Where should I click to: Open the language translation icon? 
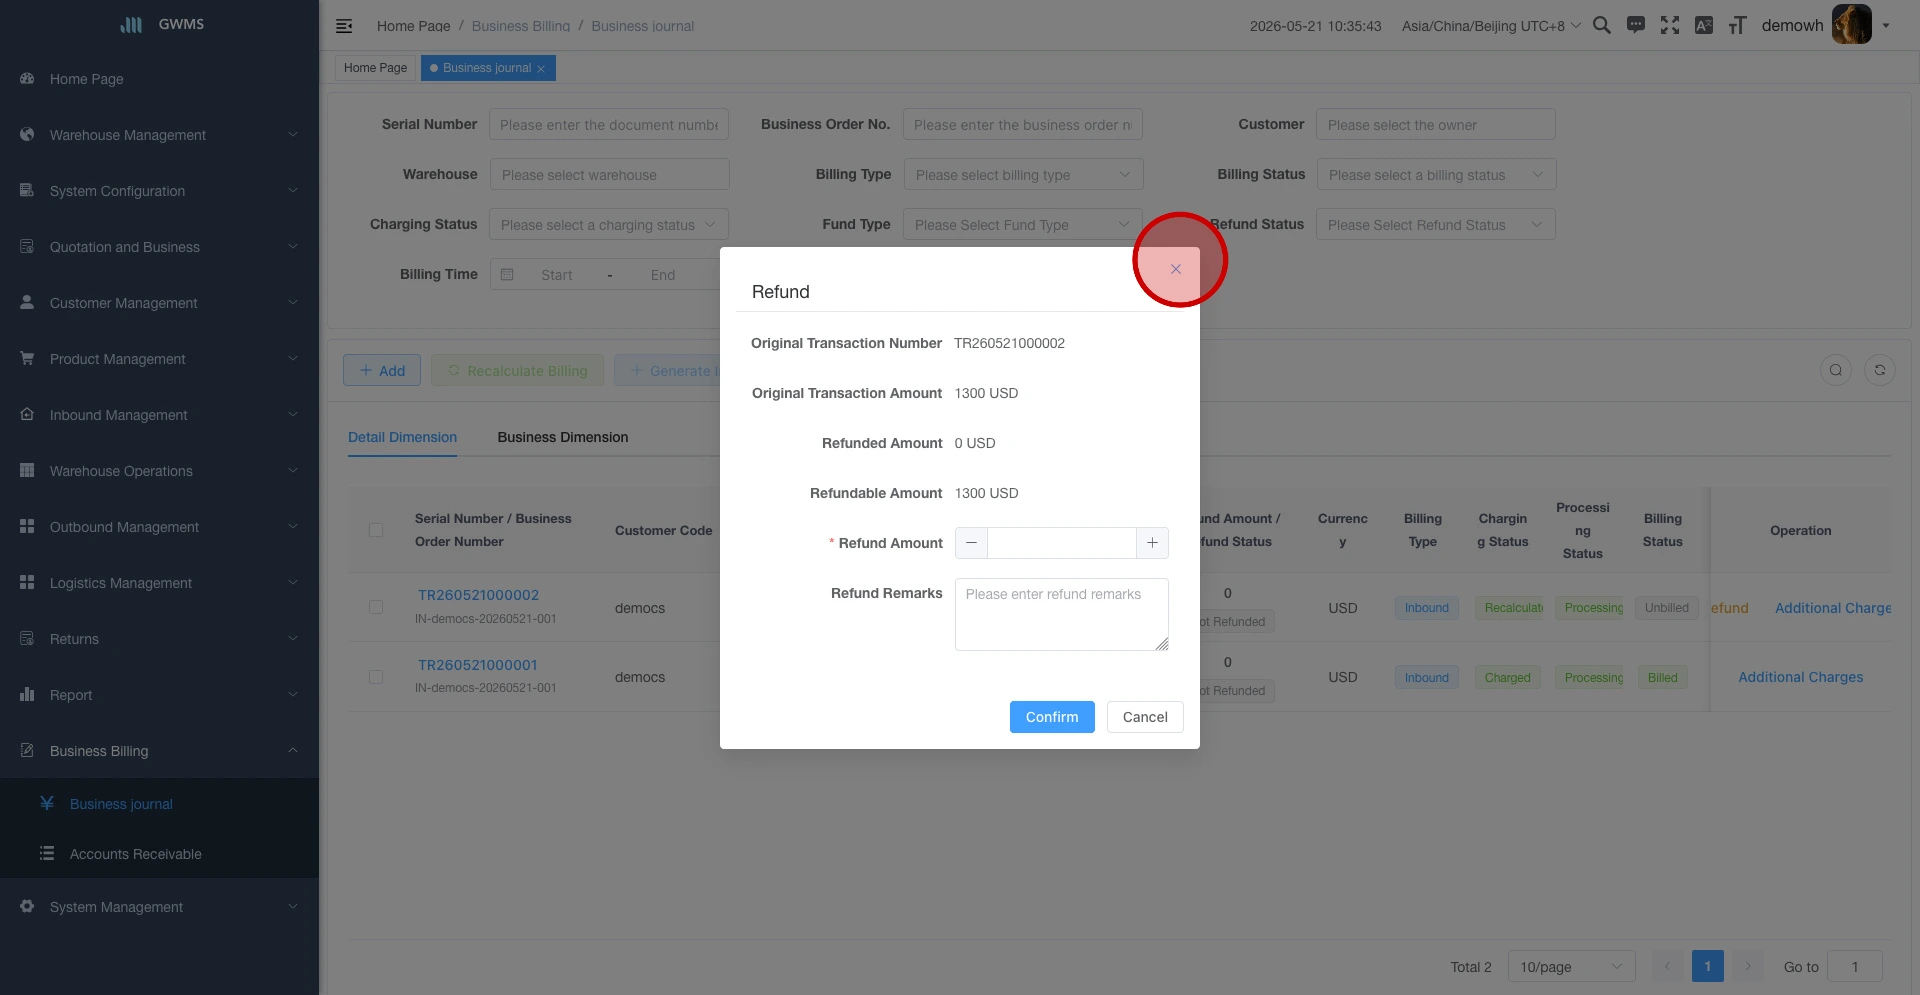point(1704,25)
